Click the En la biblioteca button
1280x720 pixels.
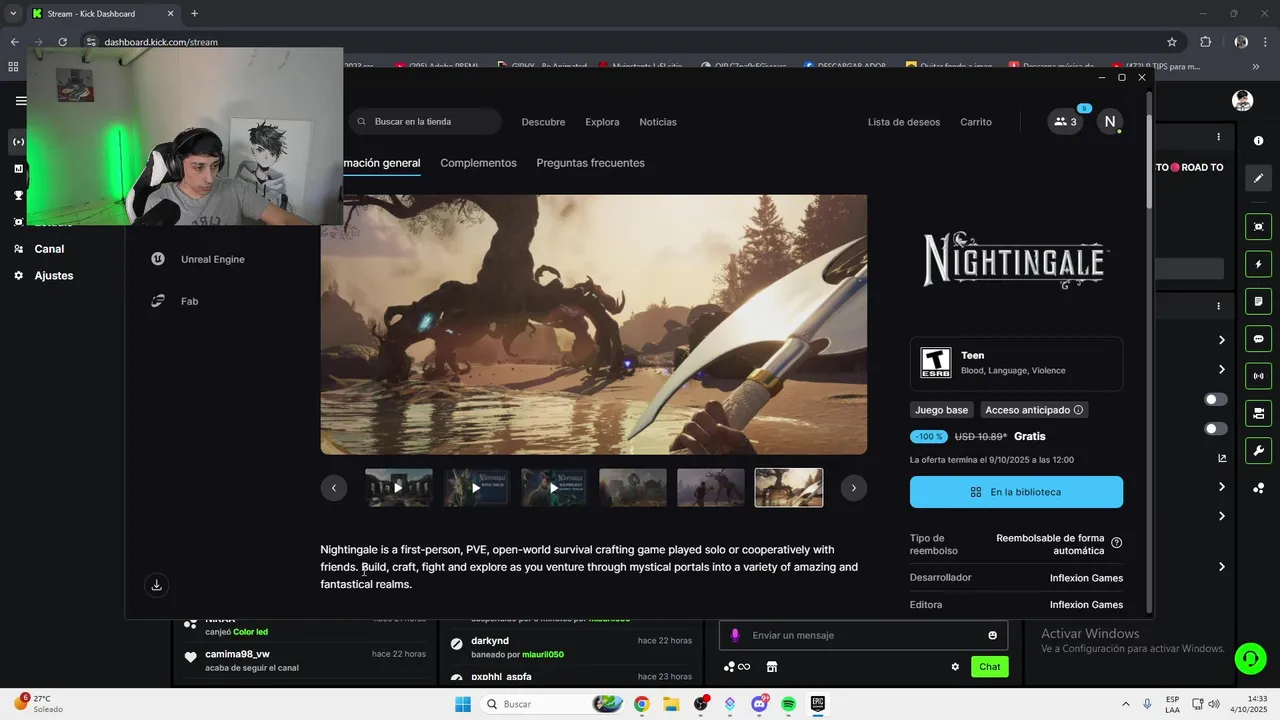[x=1016, y=492]
